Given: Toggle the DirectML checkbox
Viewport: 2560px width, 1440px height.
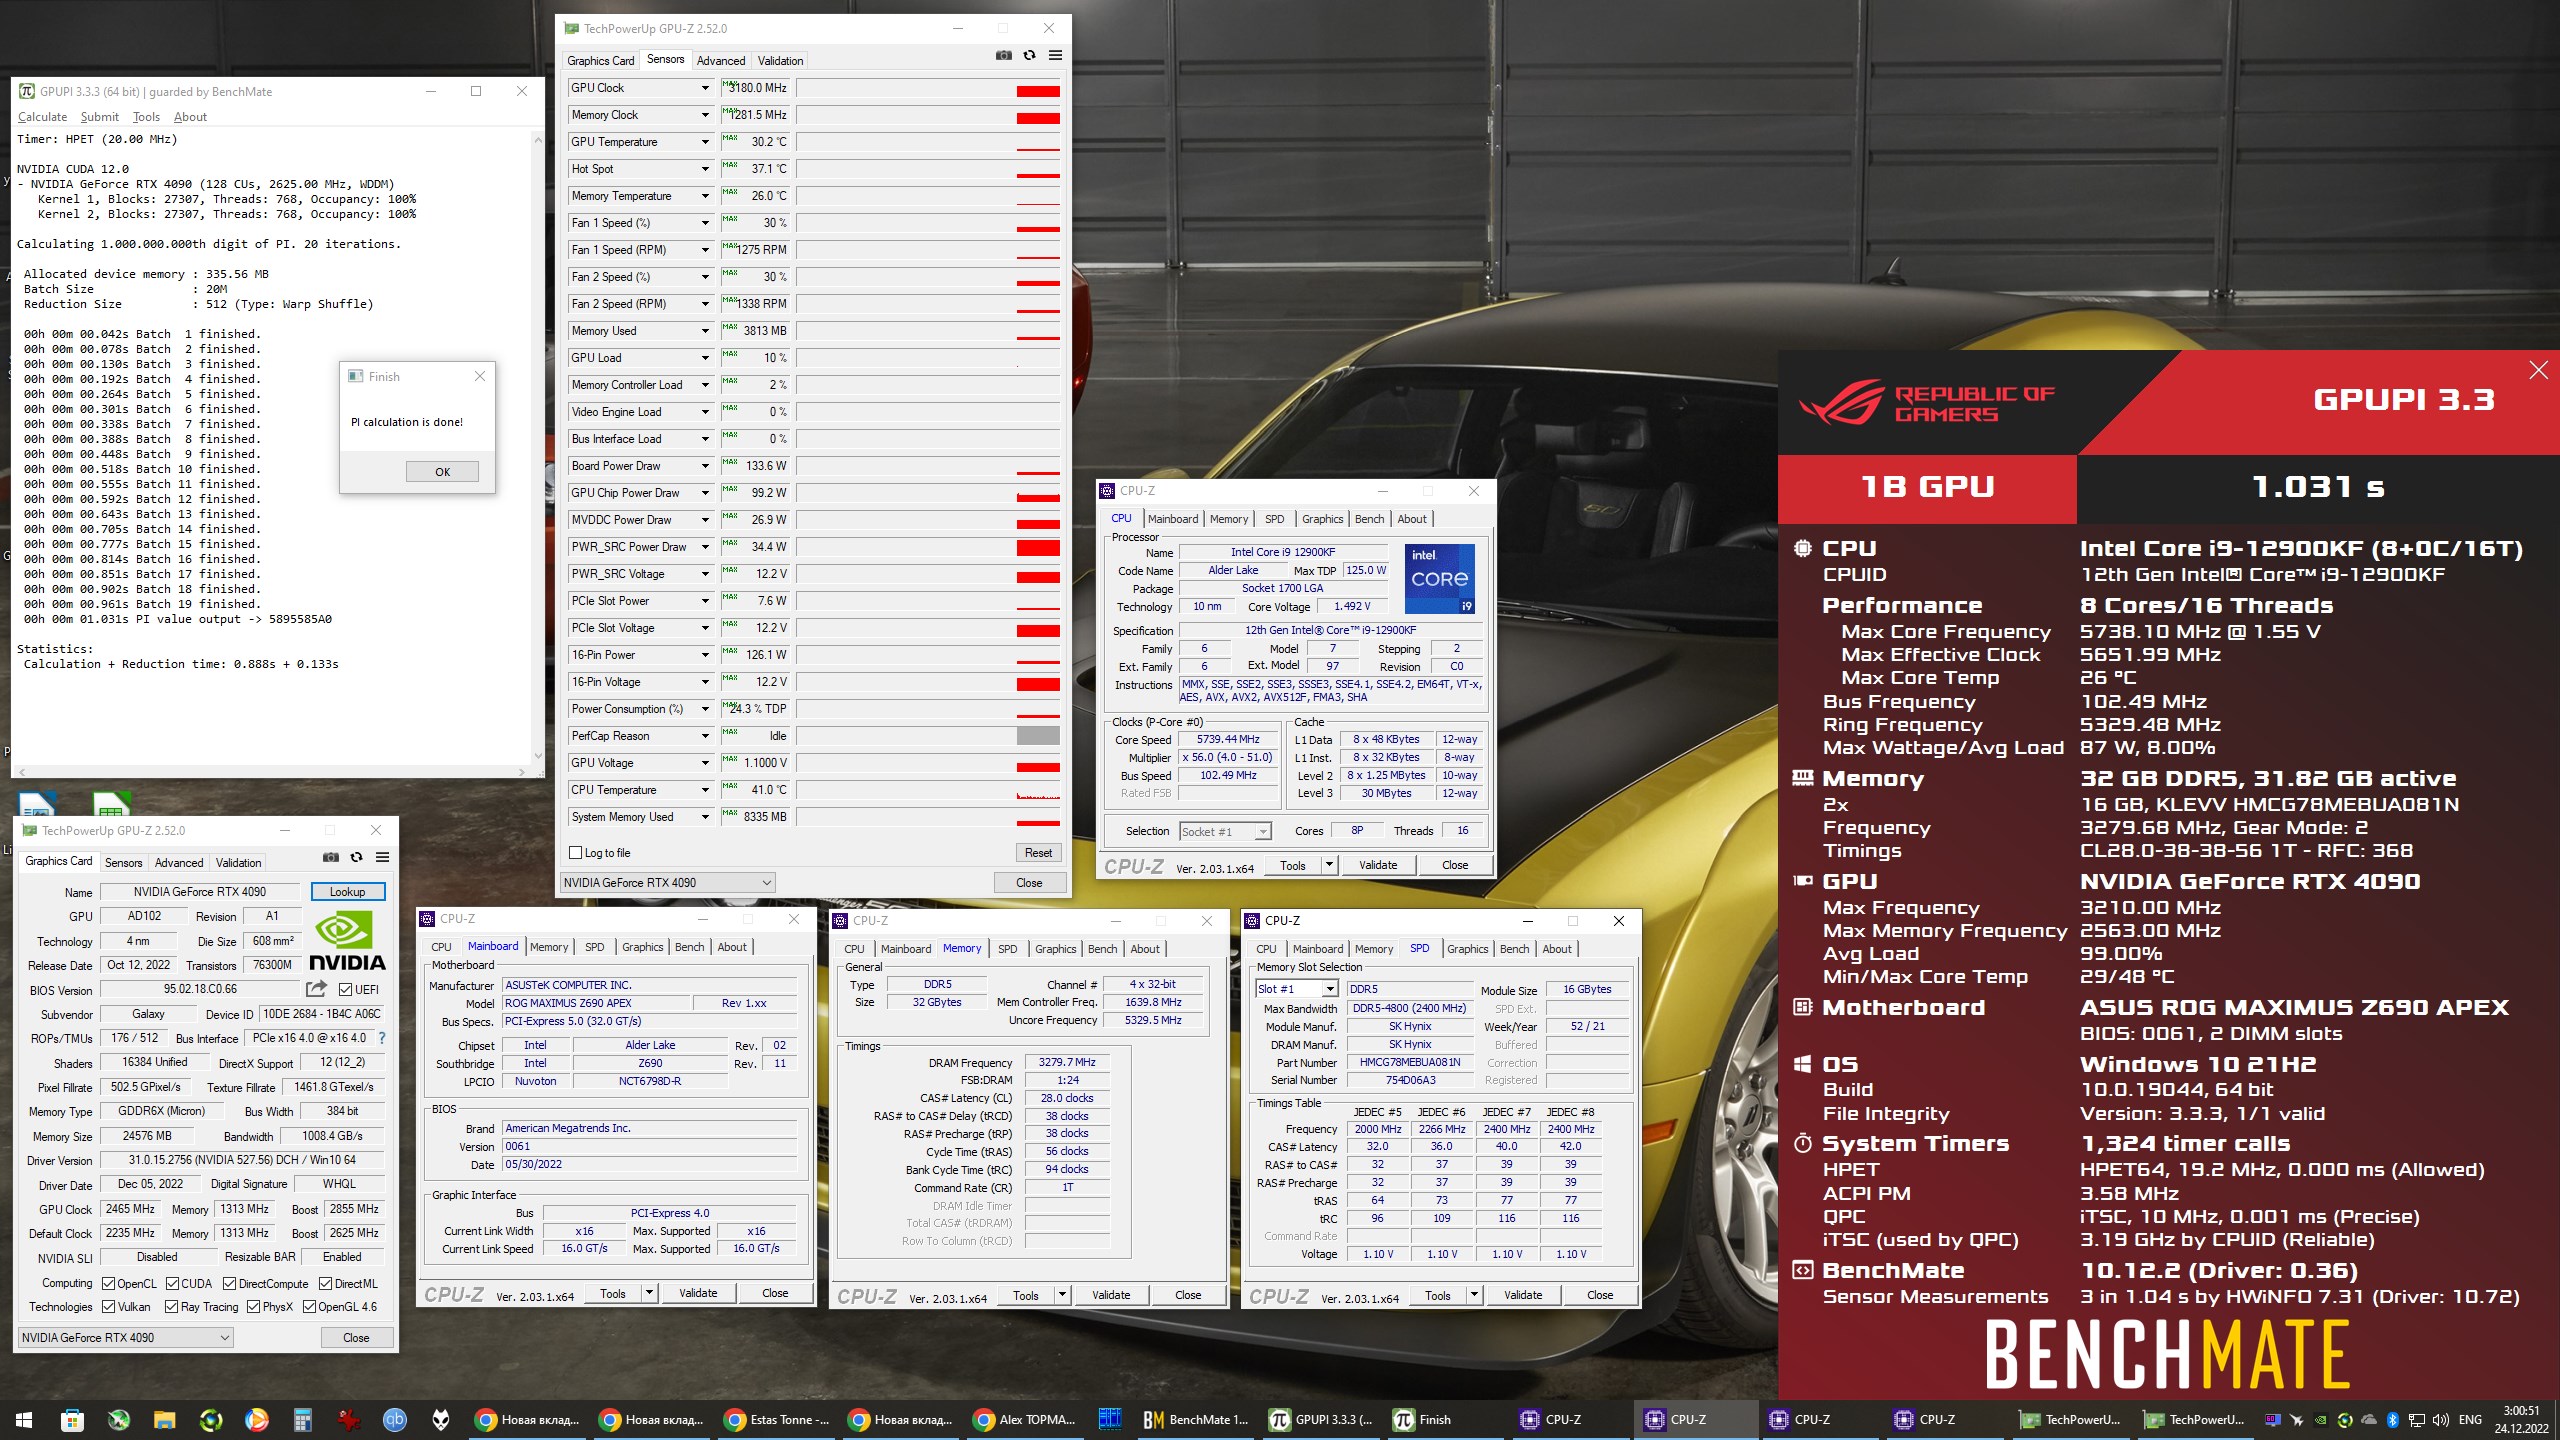Looking at the screenshot, I should [325, 1283].
